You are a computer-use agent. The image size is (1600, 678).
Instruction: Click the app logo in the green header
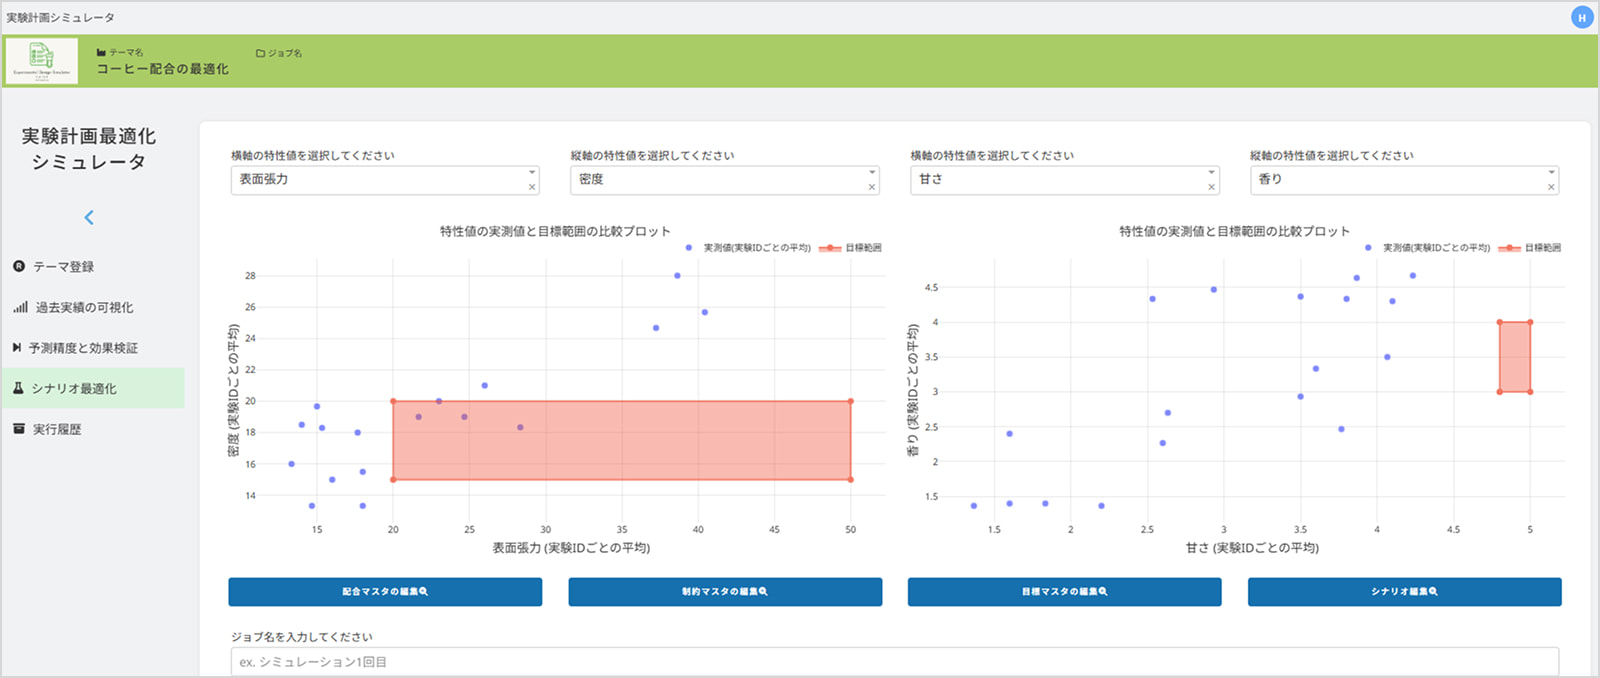click(41, 61)
